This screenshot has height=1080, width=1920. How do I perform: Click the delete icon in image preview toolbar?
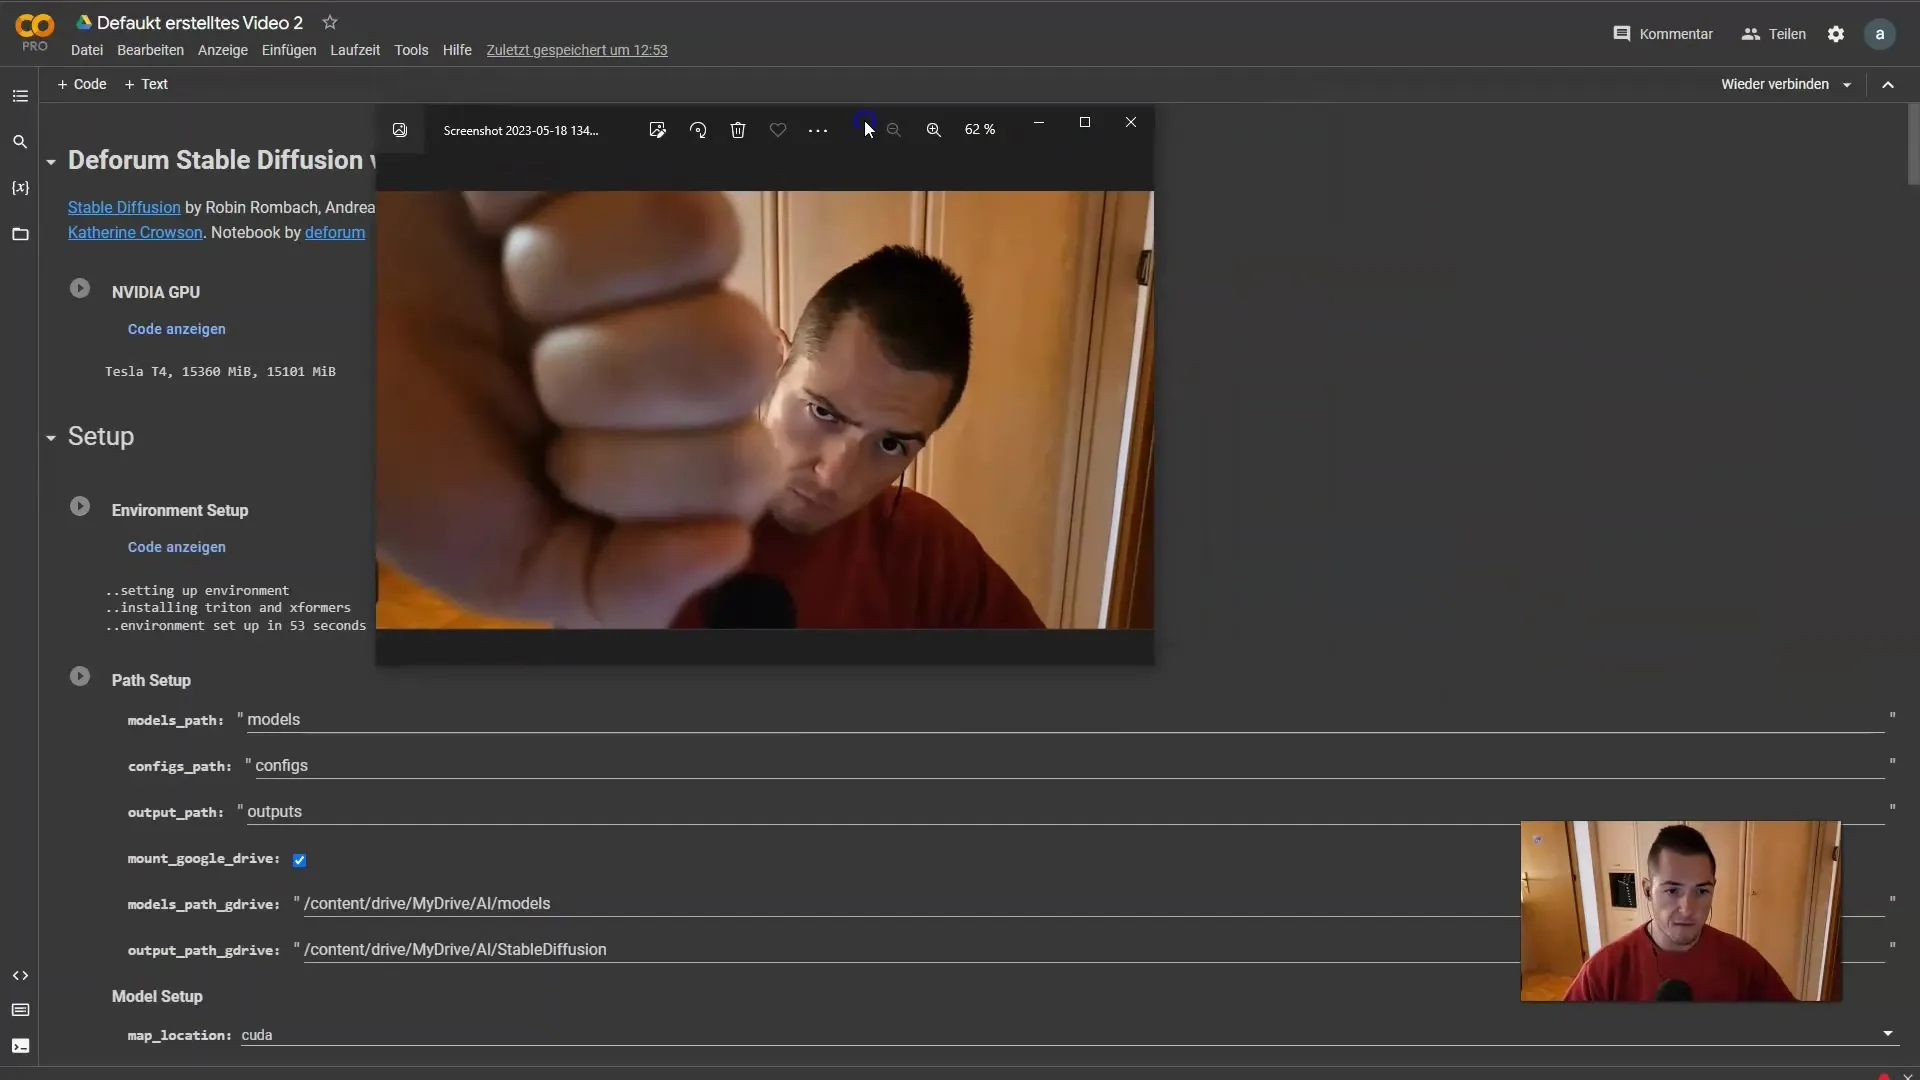[736, 128]
